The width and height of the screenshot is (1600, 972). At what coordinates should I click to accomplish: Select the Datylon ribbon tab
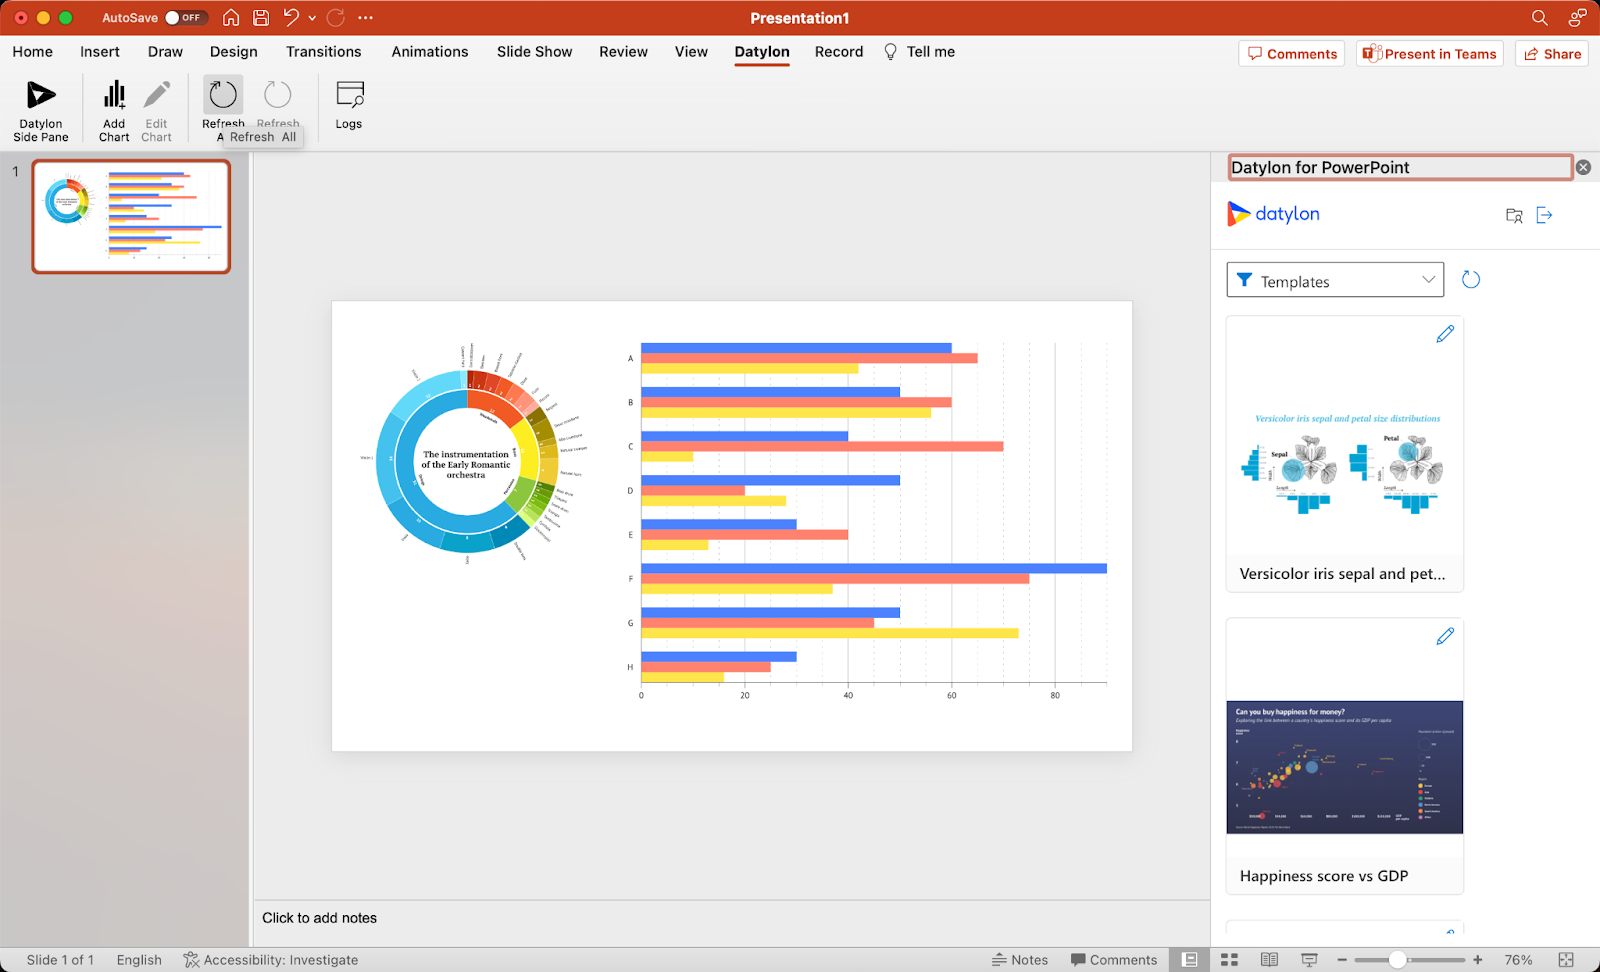tap(762, 52)
